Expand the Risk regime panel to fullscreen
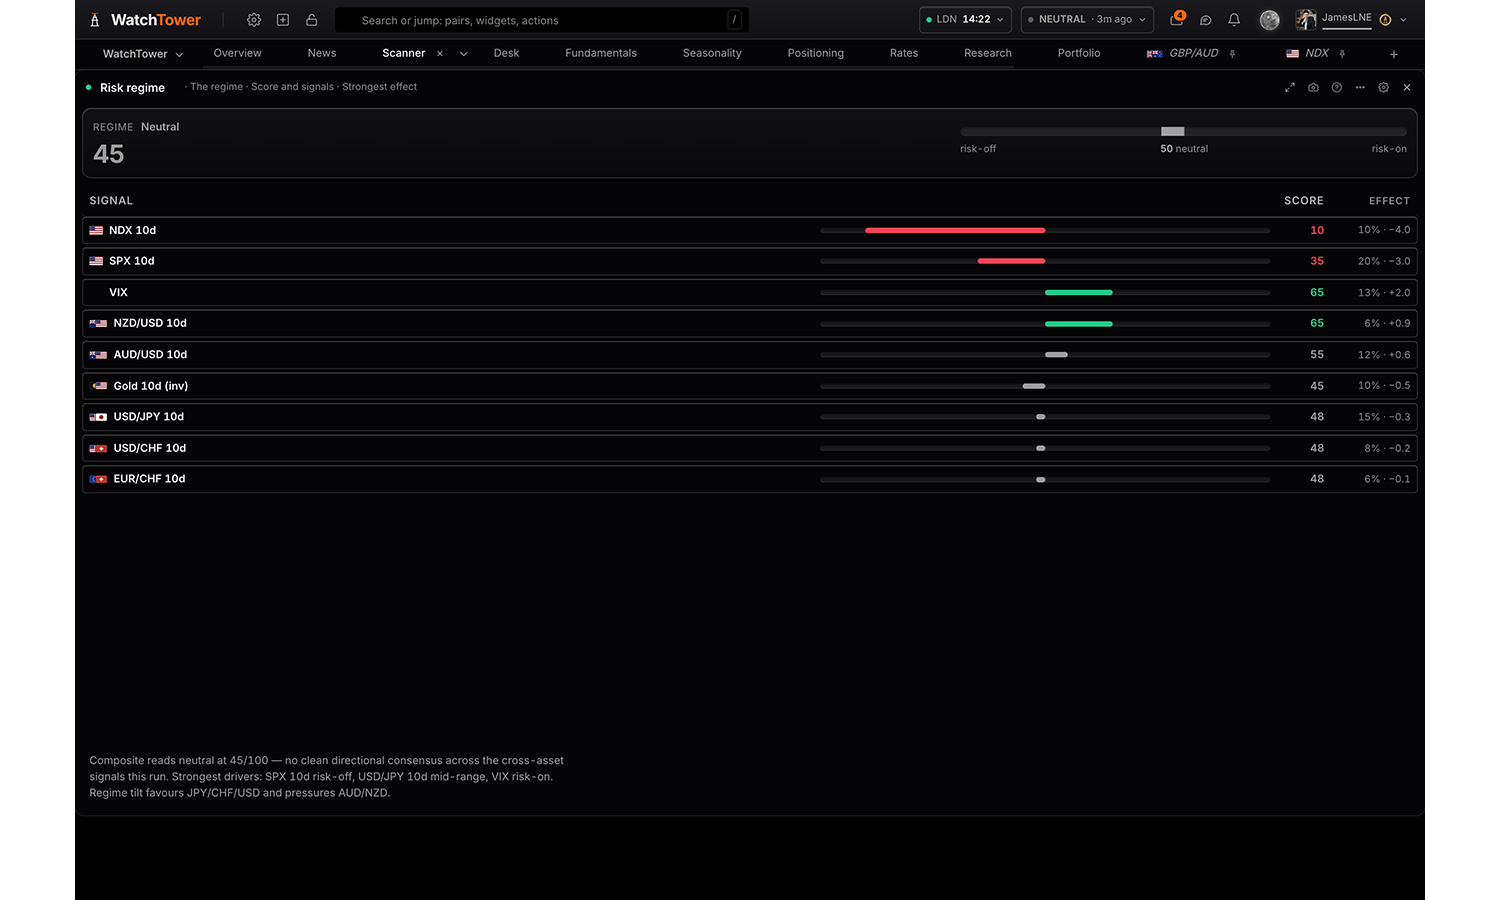 click(x=1290, y=88)
